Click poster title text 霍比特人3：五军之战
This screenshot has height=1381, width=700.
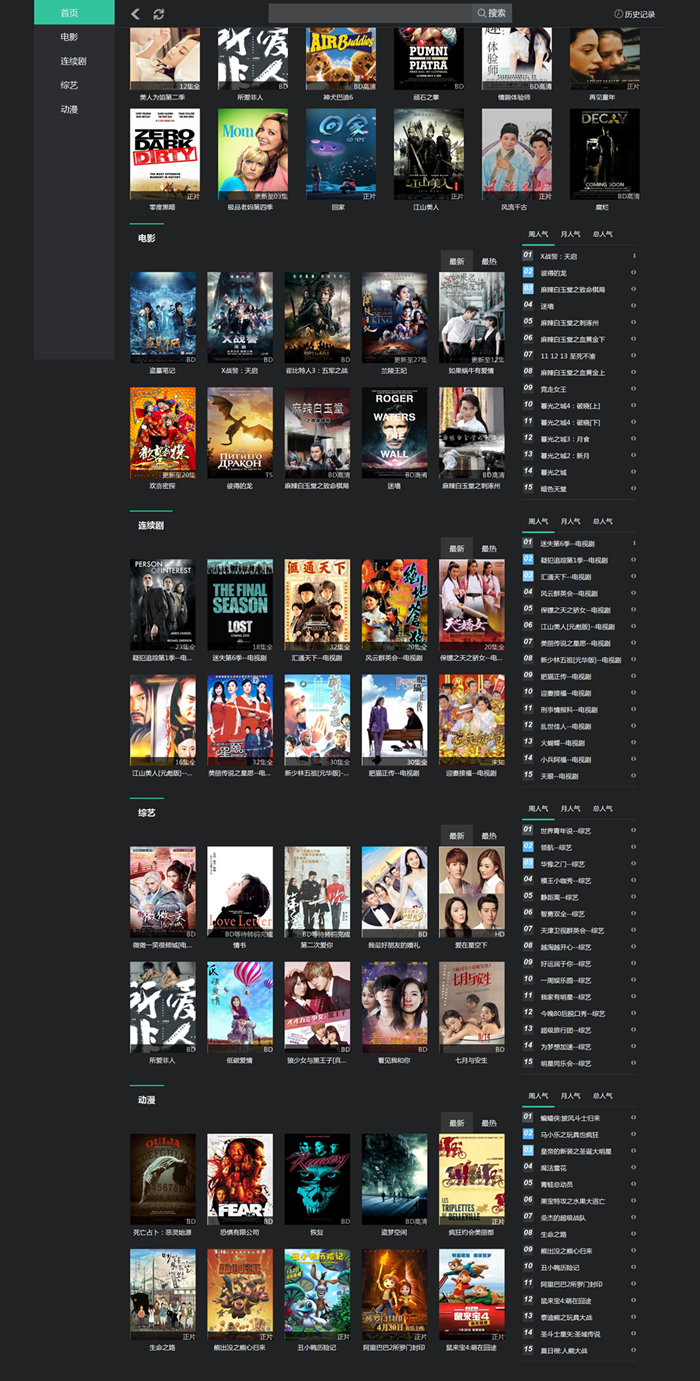[x=317, y=370]
